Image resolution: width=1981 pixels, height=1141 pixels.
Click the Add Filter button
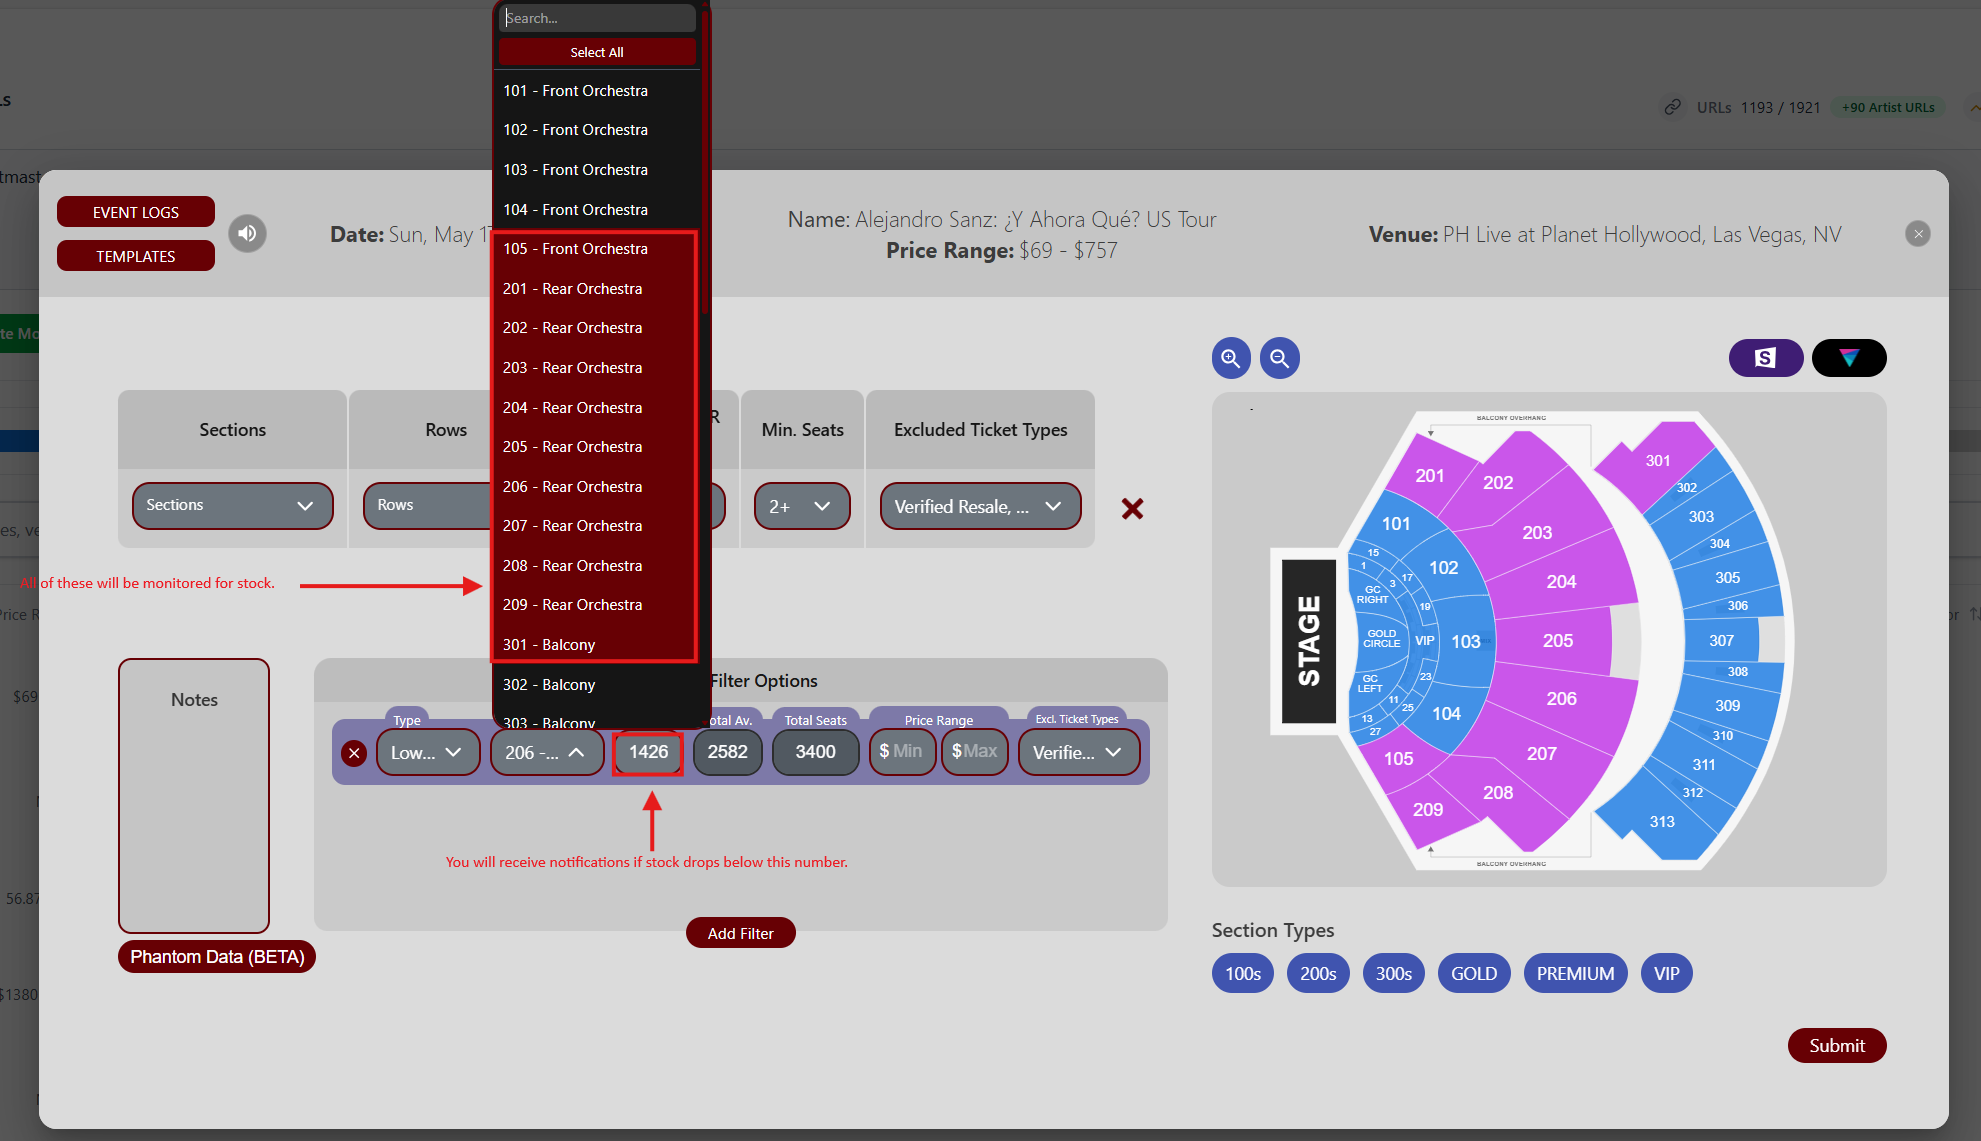[740, 933]
